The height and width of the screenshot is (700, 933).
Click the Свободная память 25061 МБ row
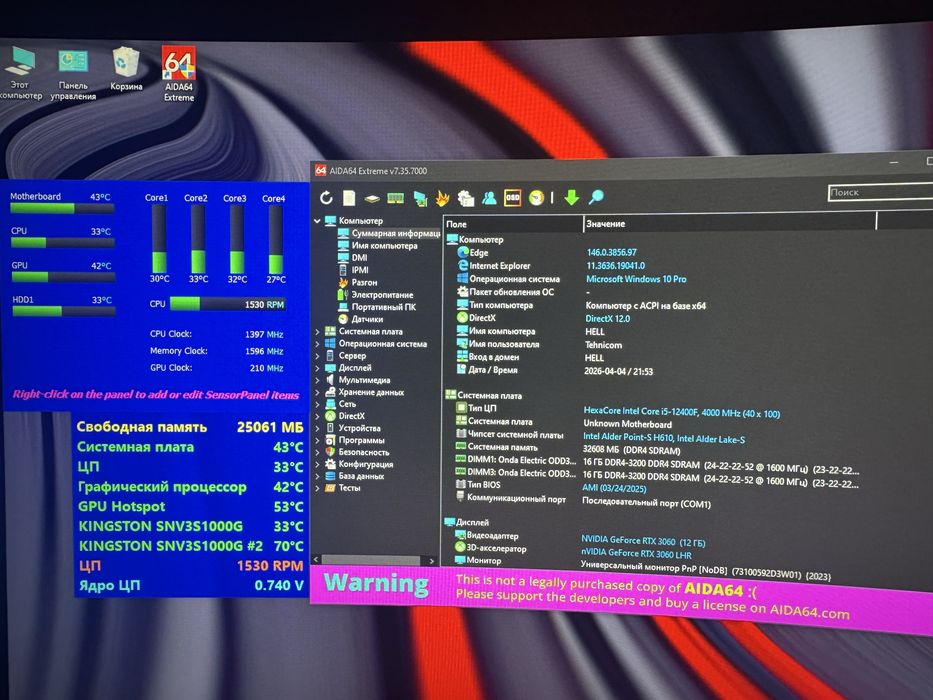(190, 427)
